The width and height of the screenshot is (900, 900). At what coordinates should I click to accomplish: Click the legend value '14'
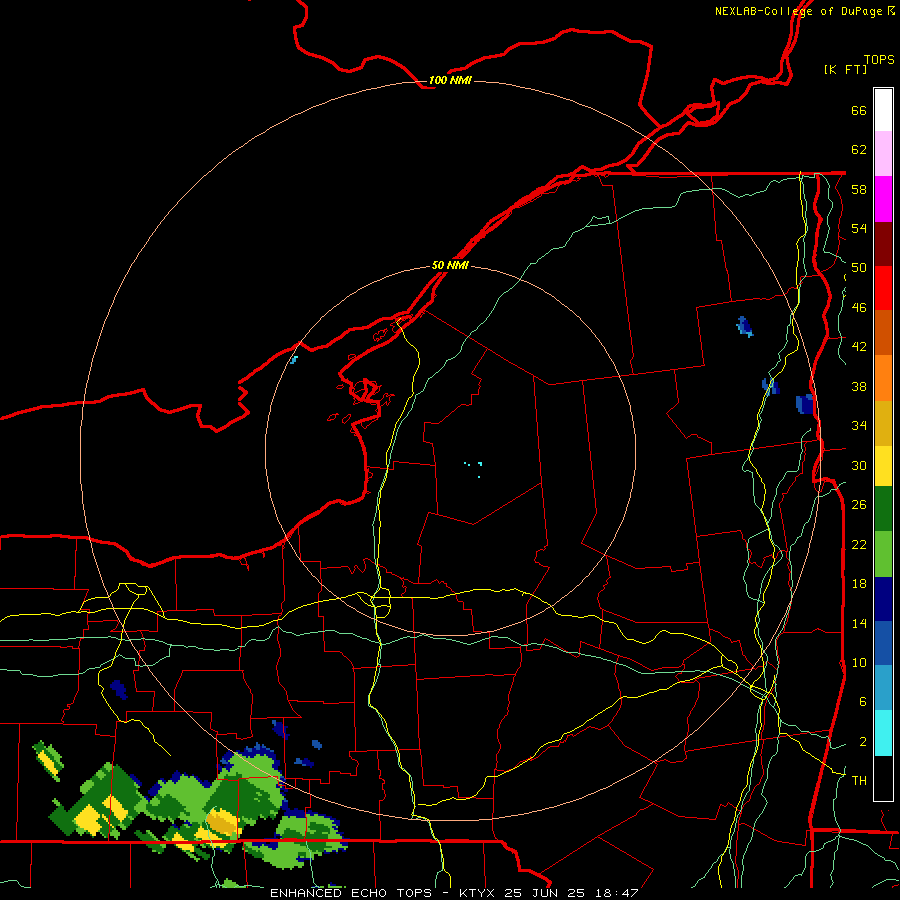[859, 623]
